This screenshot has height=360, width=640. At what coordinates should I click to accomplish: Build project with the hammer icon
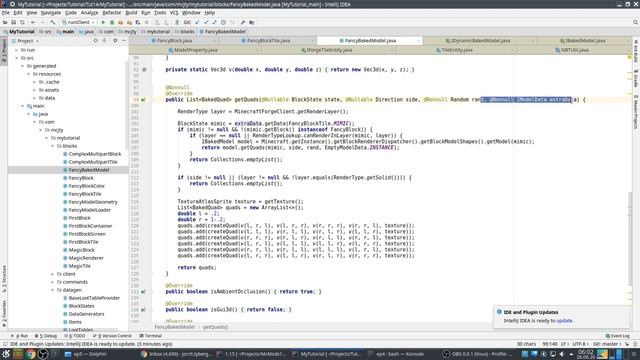(53, 22)
